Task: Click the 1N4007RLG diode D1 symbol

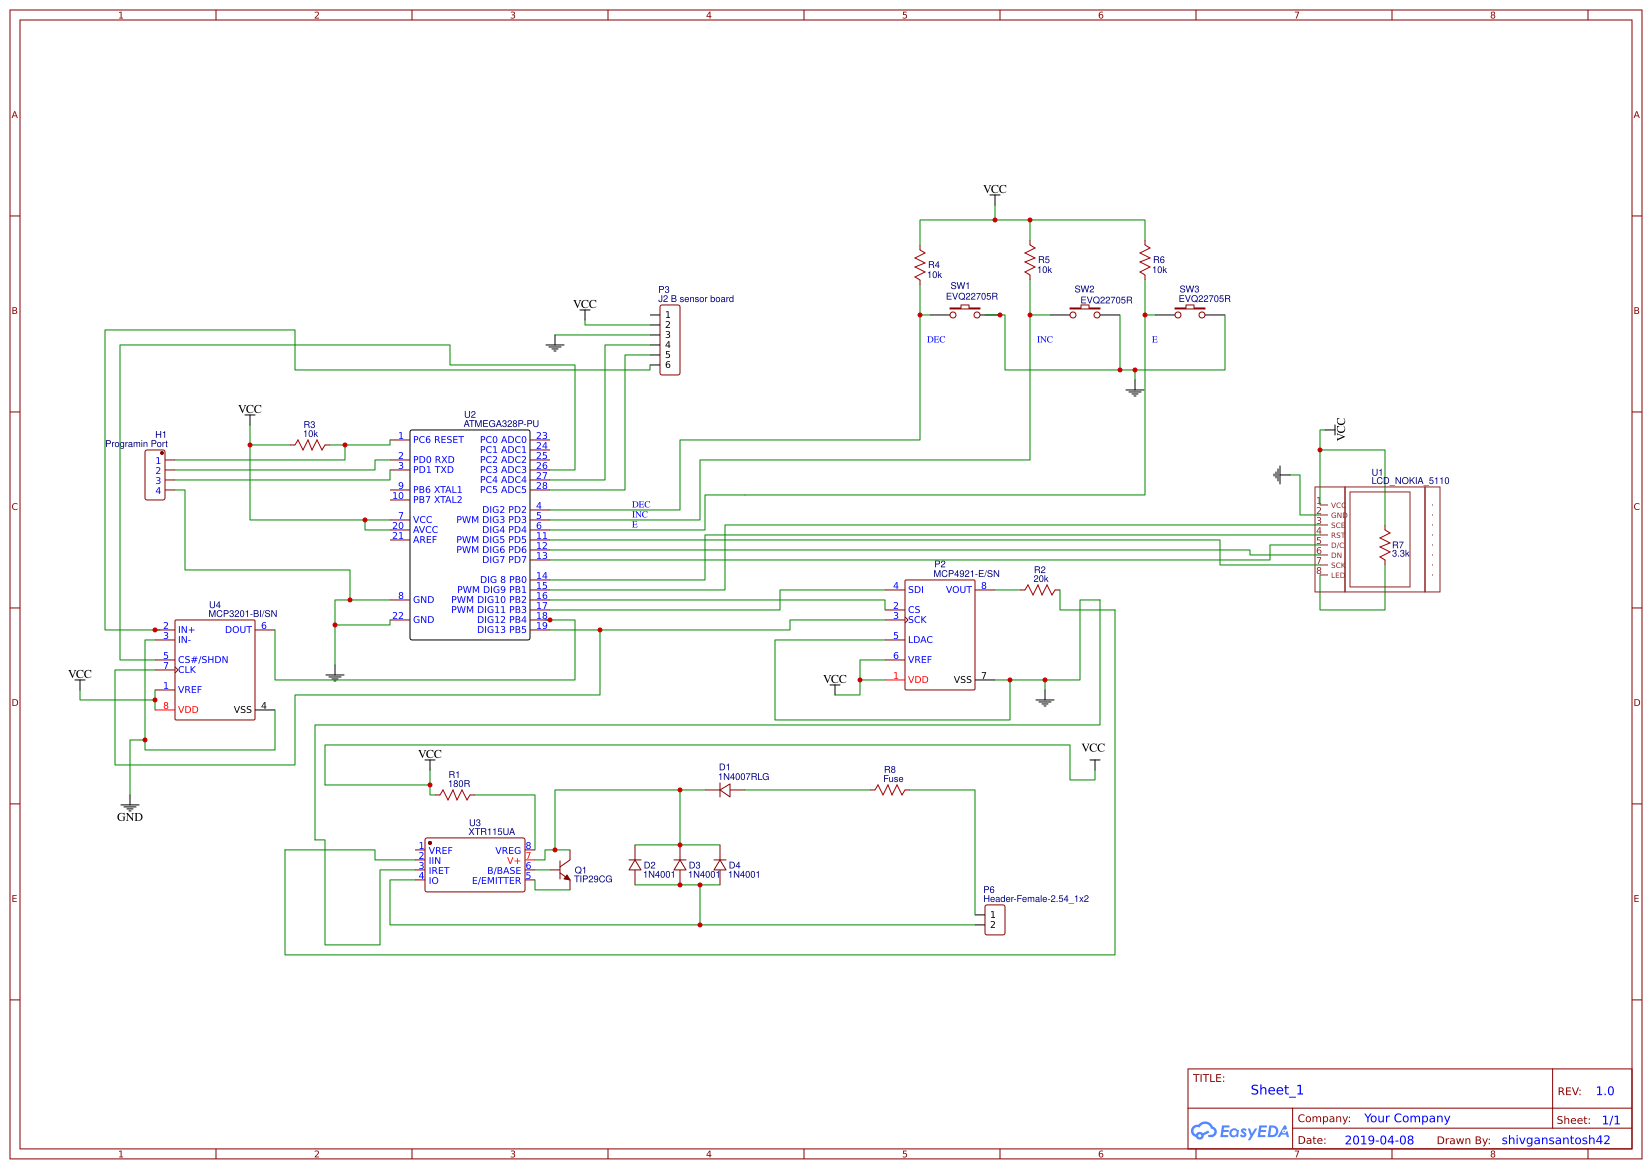Action: 724,790
